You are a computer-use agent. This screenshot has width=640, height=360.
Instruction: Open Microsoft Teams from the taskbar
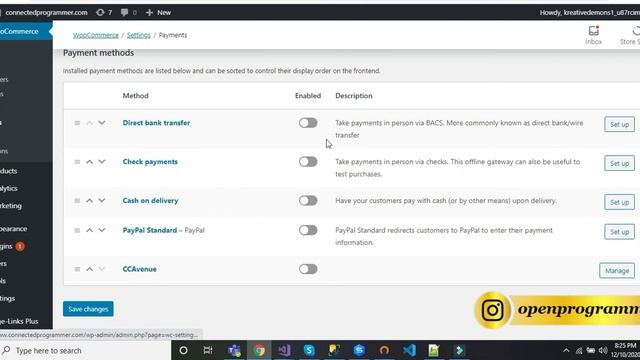pyautogui.click(x=234, y=350)
